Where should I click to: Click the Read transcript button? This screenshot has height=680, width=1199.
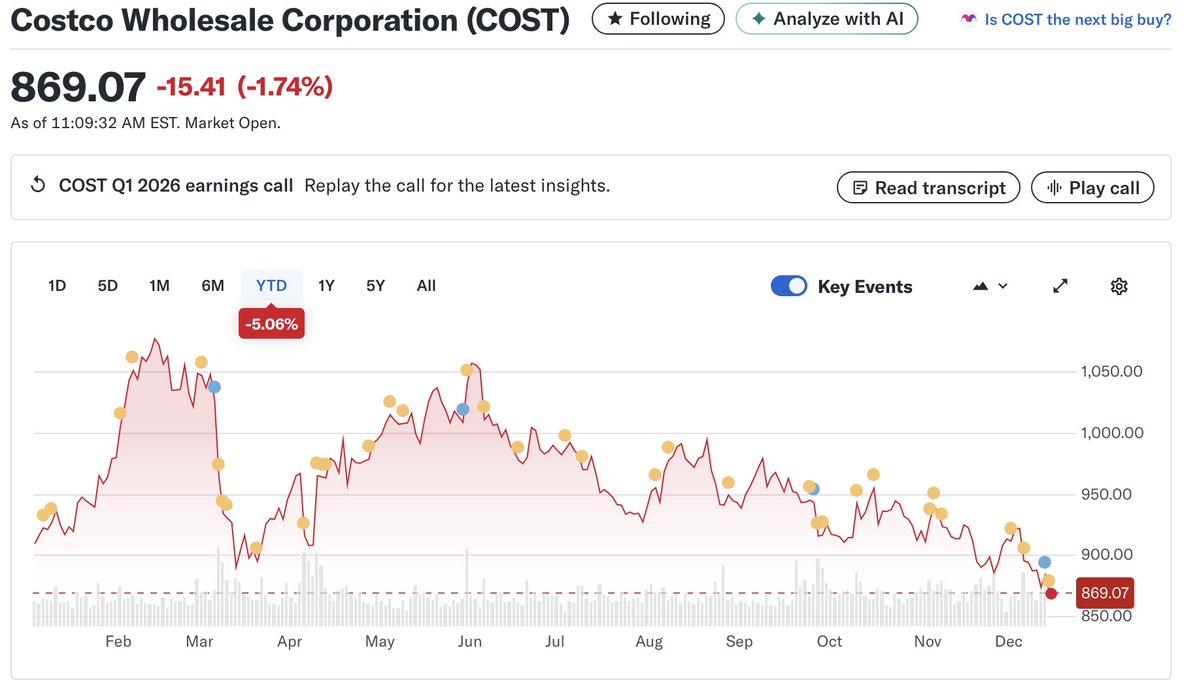(x=928, y=187)
